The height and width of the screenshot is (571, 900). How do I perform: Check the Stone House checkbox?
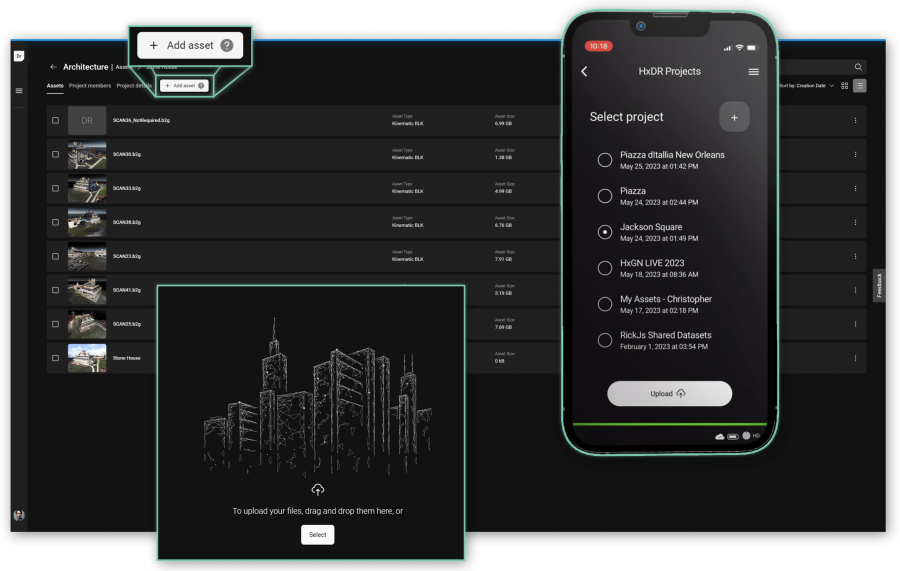[56, 358]
